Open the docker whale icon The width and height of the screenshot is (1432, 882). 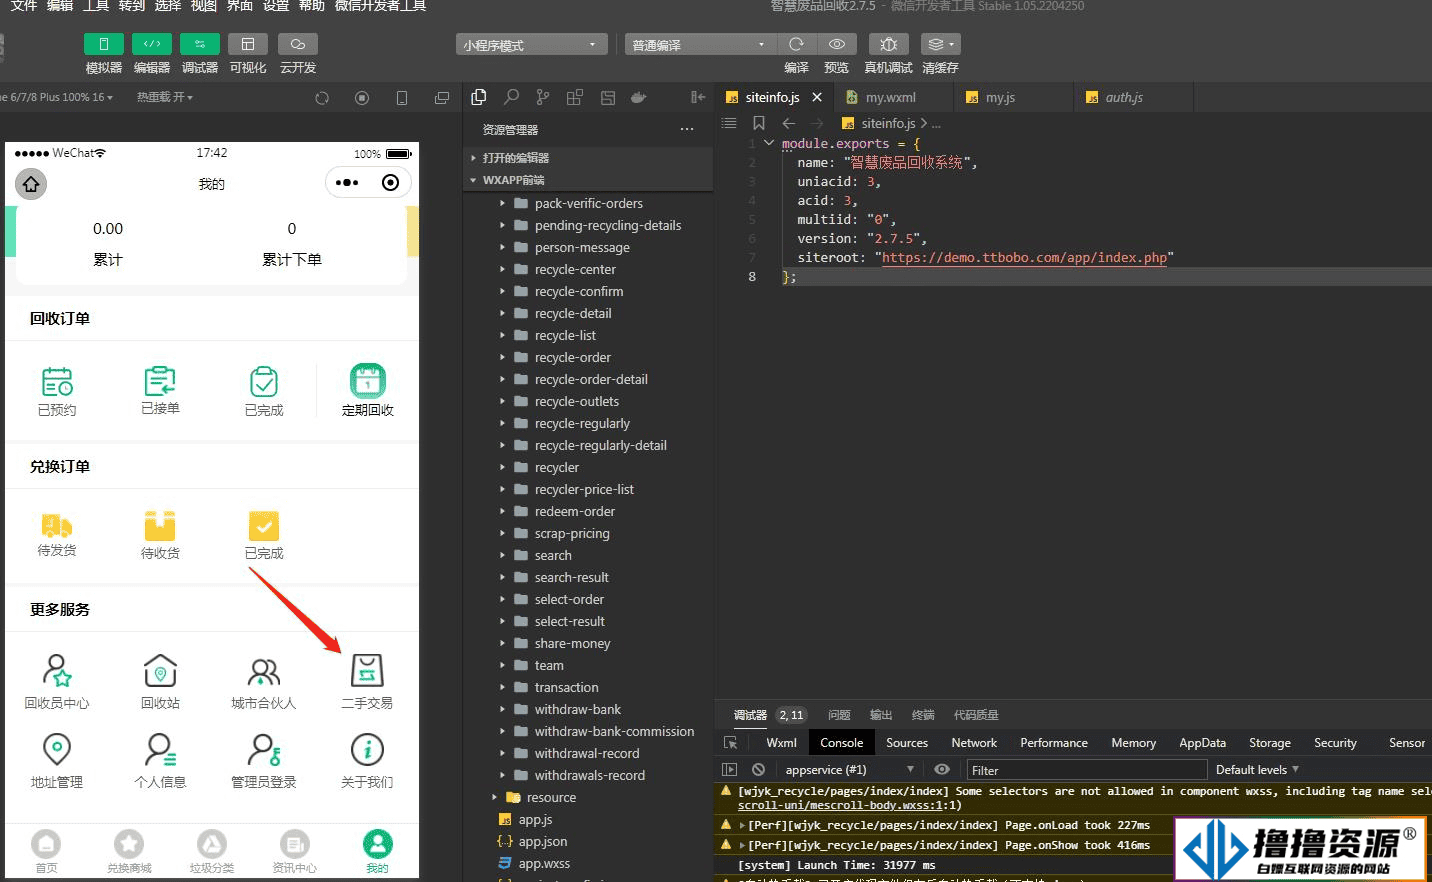[x=638, y=97]
